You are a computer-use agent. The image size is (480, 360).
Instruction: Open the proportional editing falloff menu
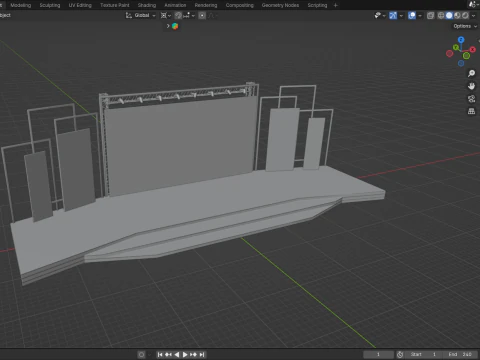212,15
